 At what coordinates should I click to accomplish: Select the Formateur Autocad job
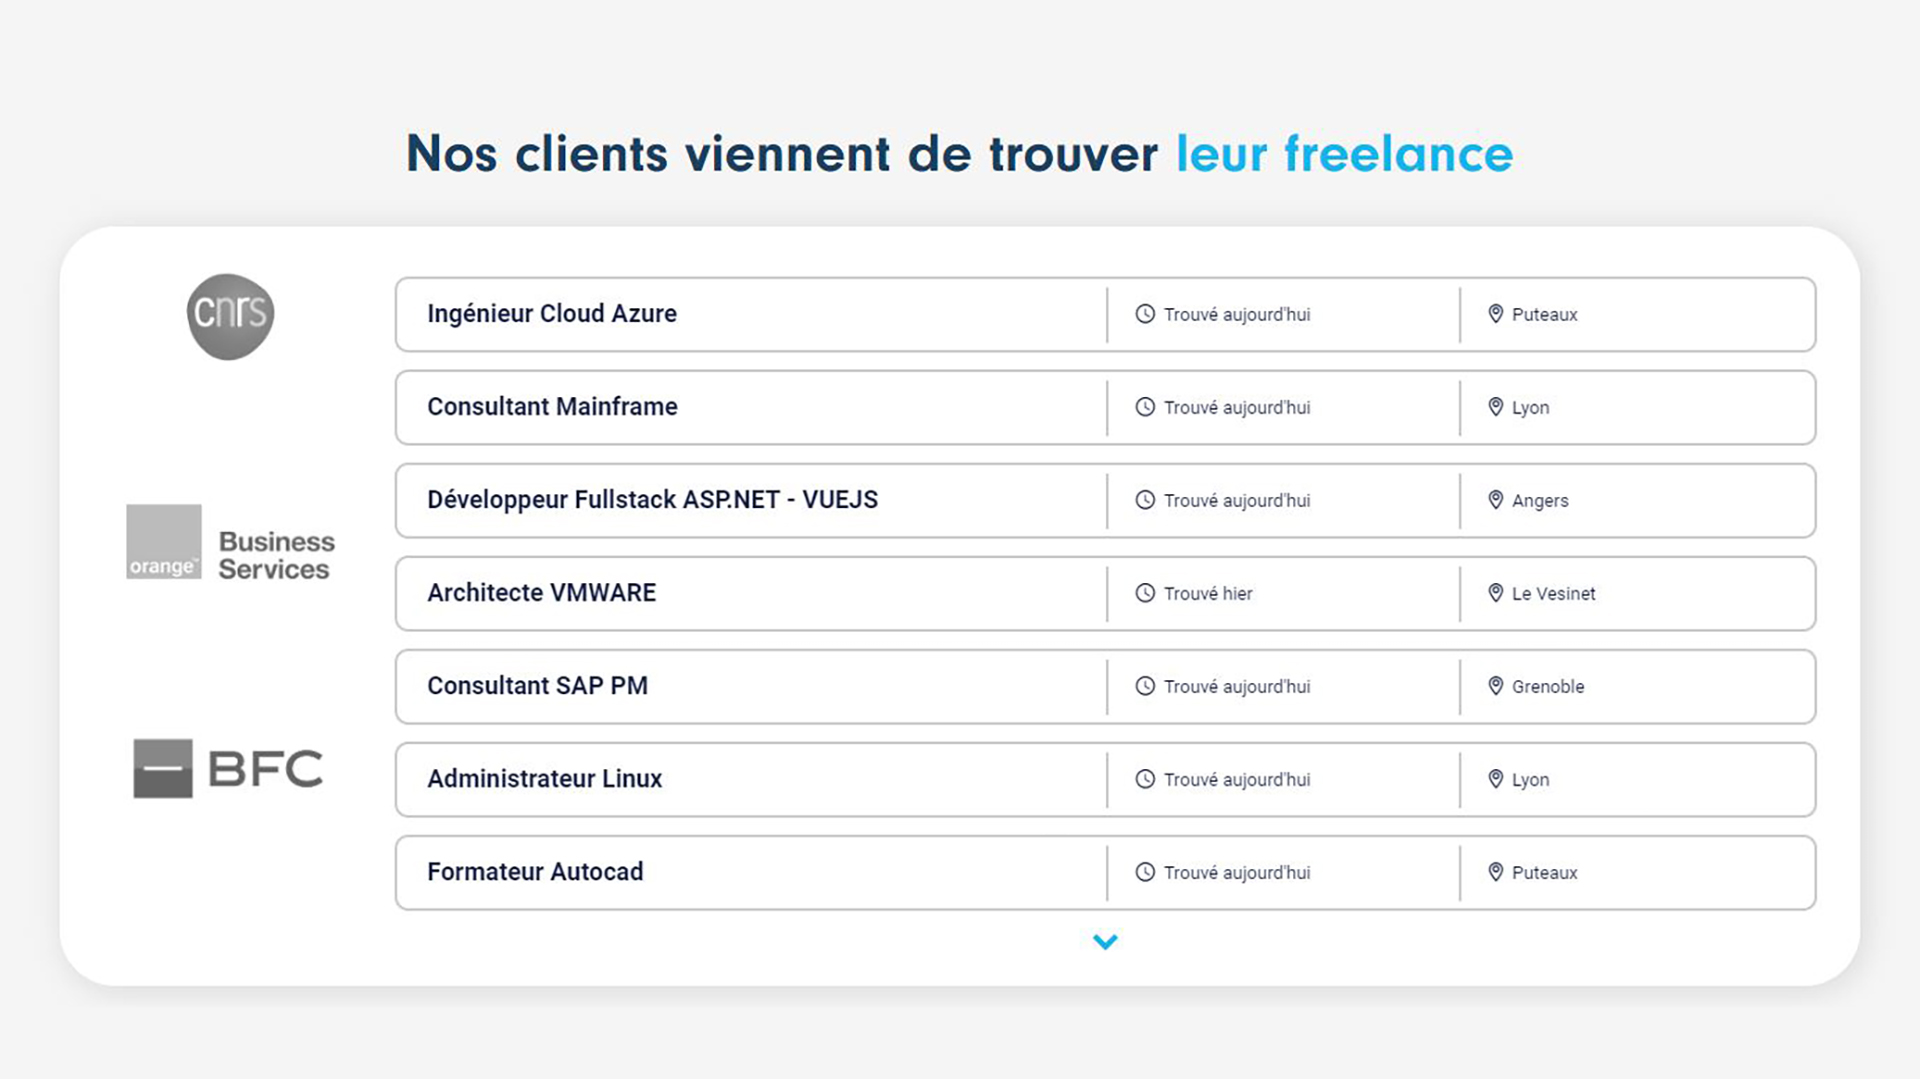click(1105, 872)
